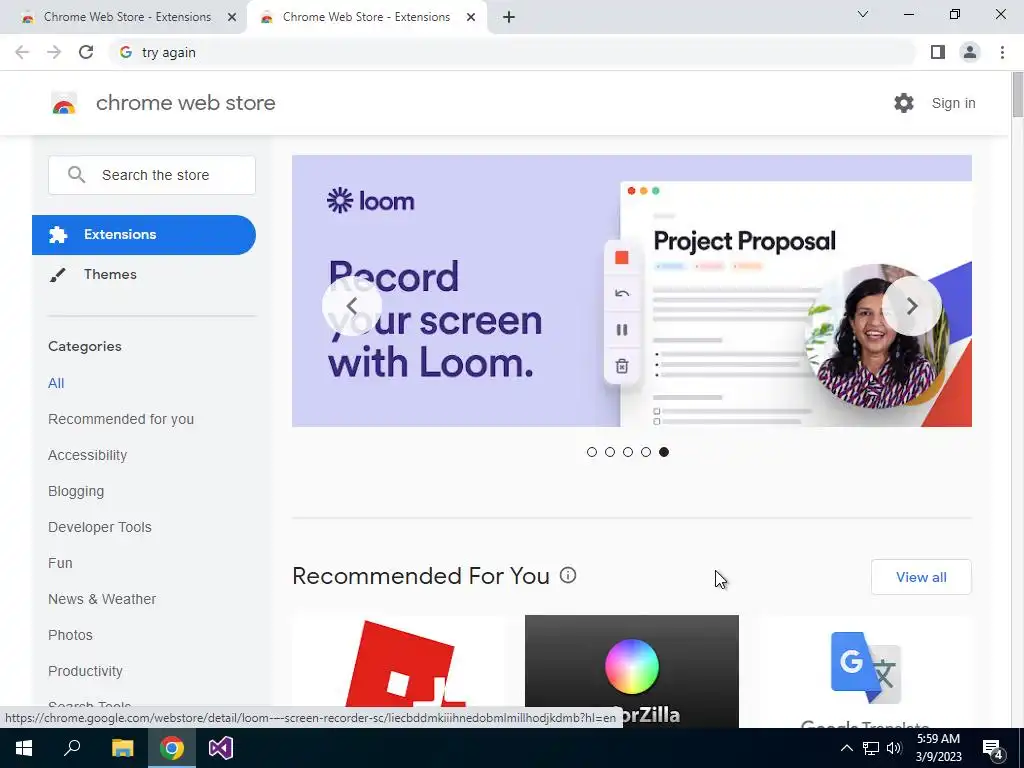This screenshot has height=768, width=1024.
Task: Open the network tray icon
Action: 871,748
